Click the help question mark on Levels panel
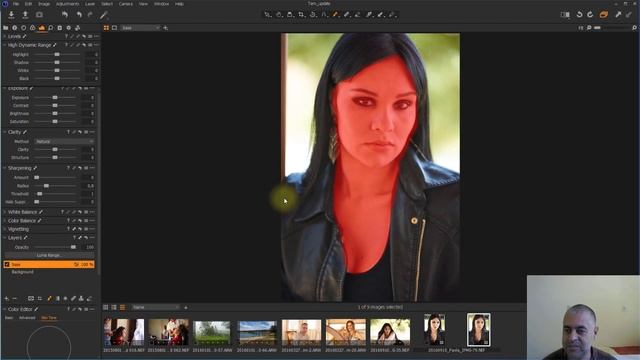The width and height of the screenshot is (640, 360). [x=66, y=36]
